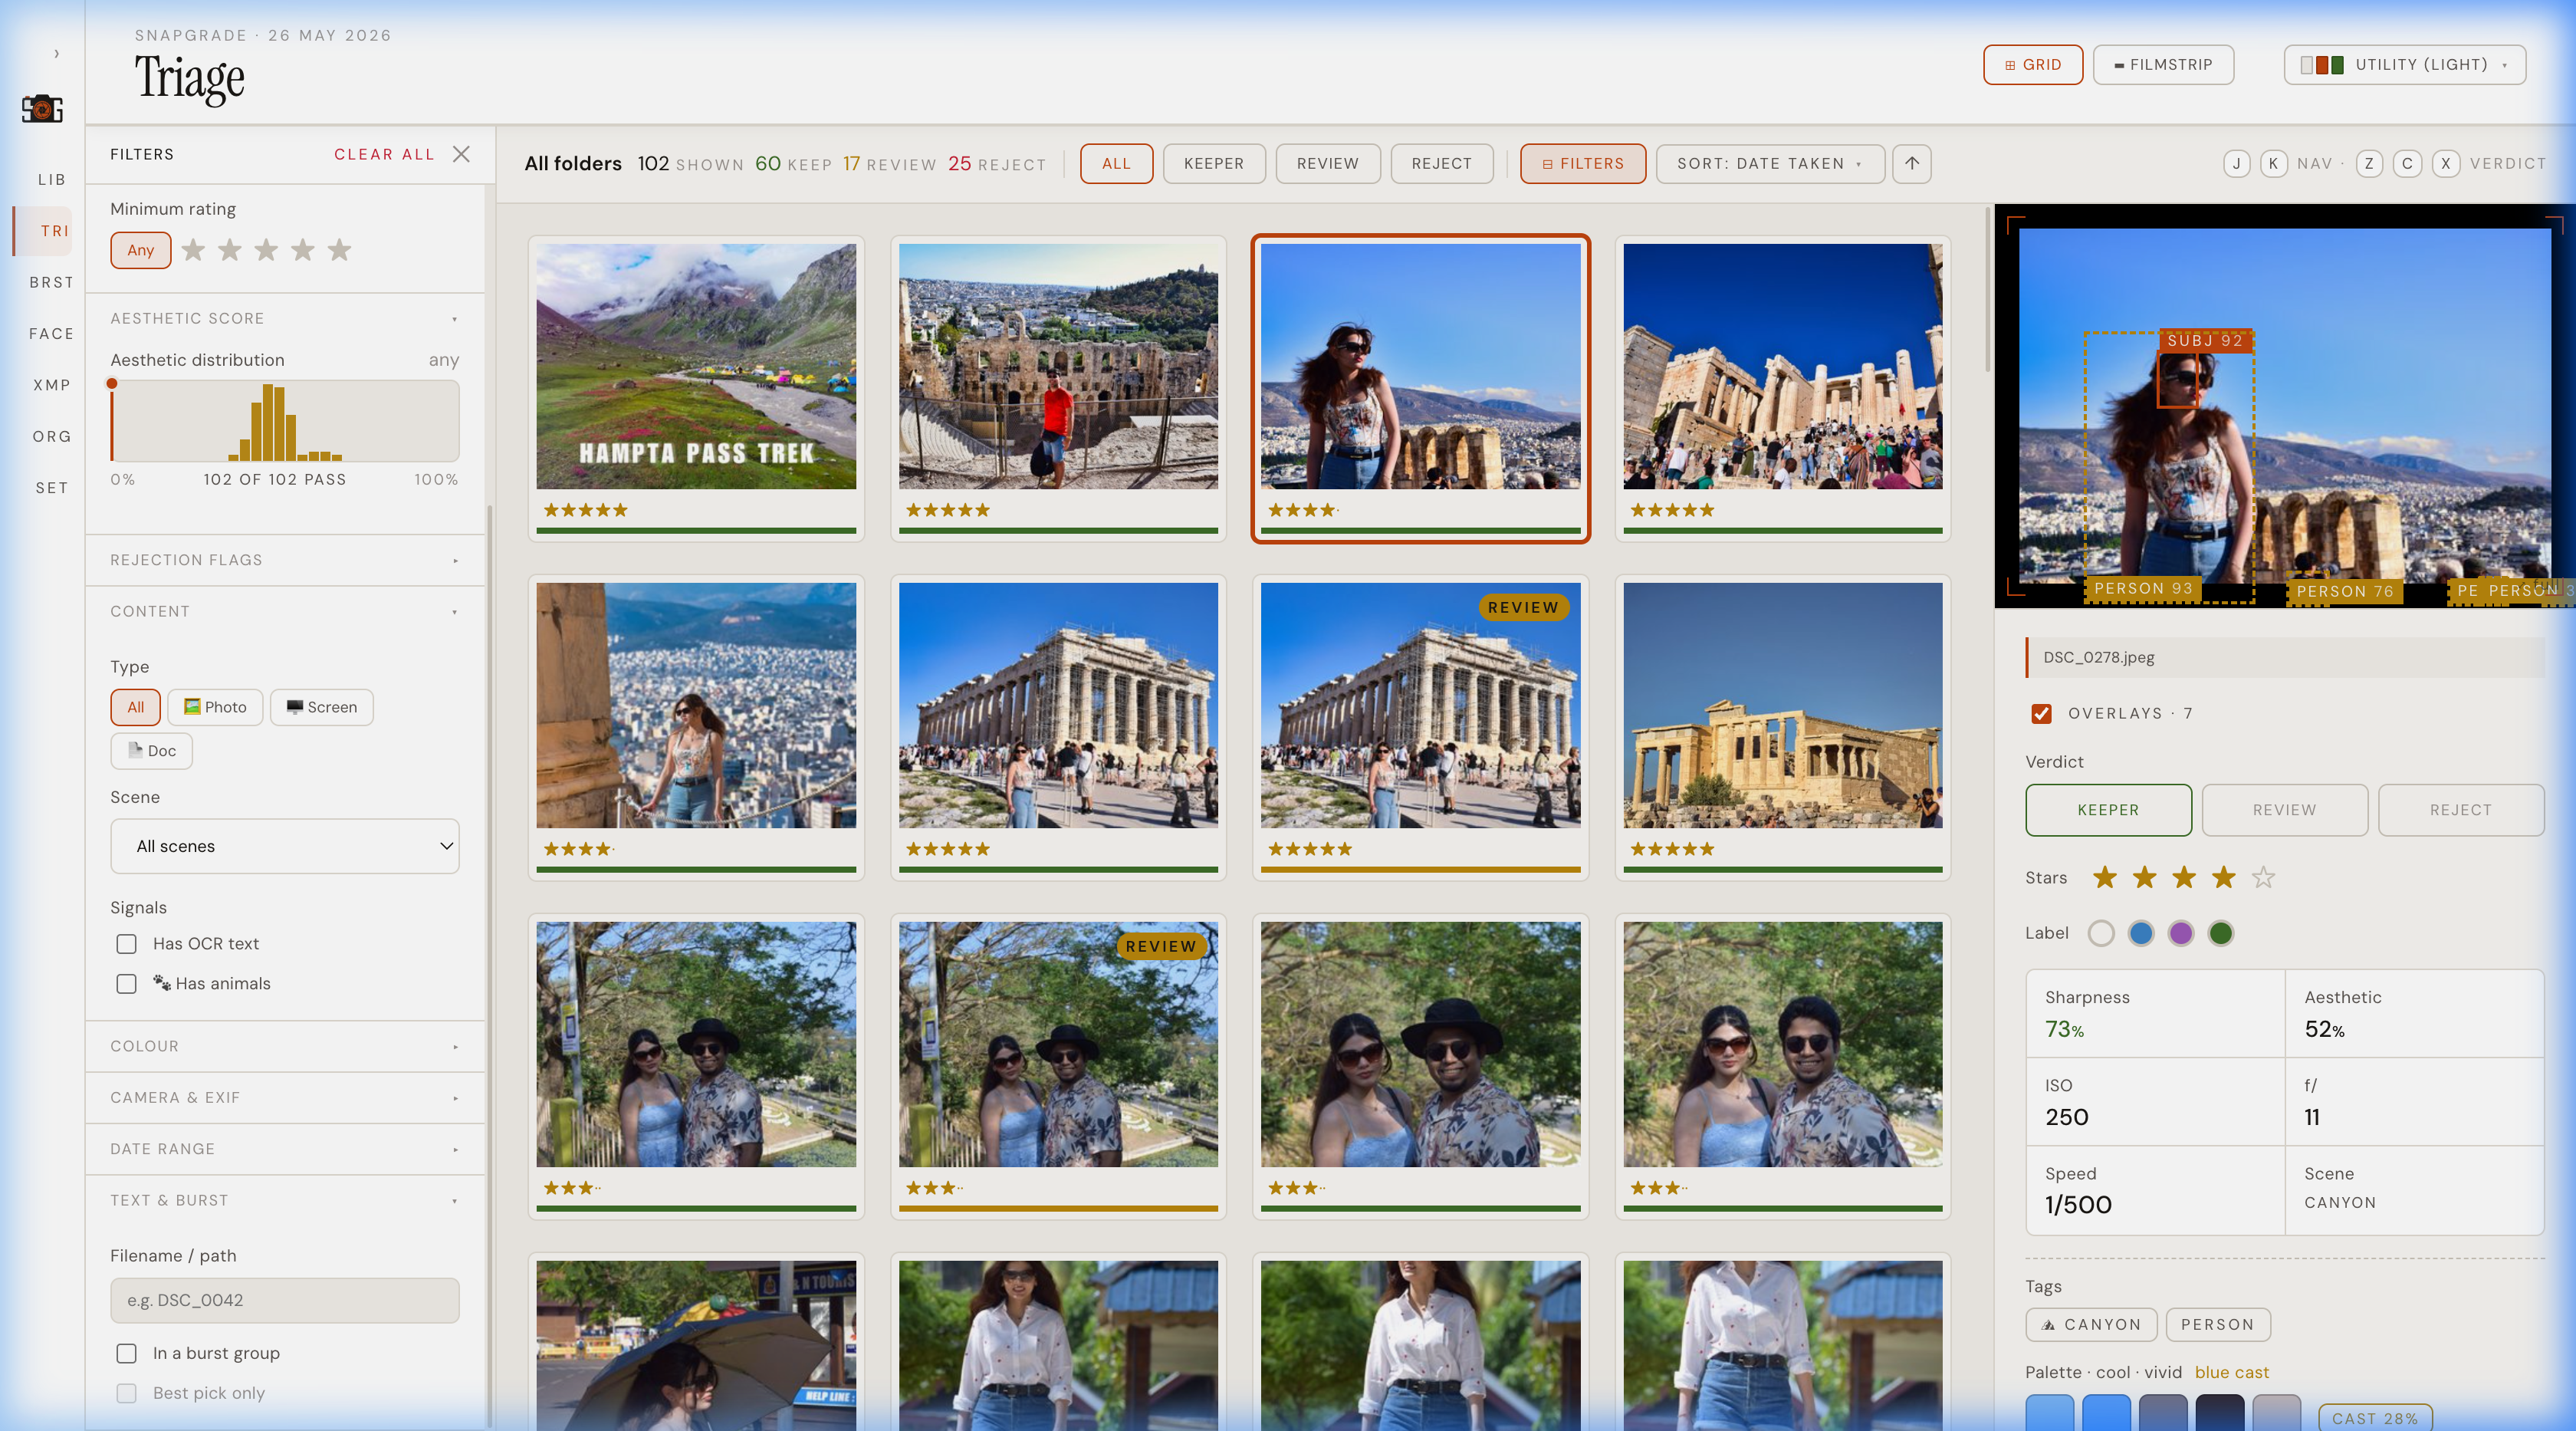Image resolution: width=2576 pixels, height=1431 pixels.
Task: Toggle the Filters button in toolbar
Action: coord(1583,164)
